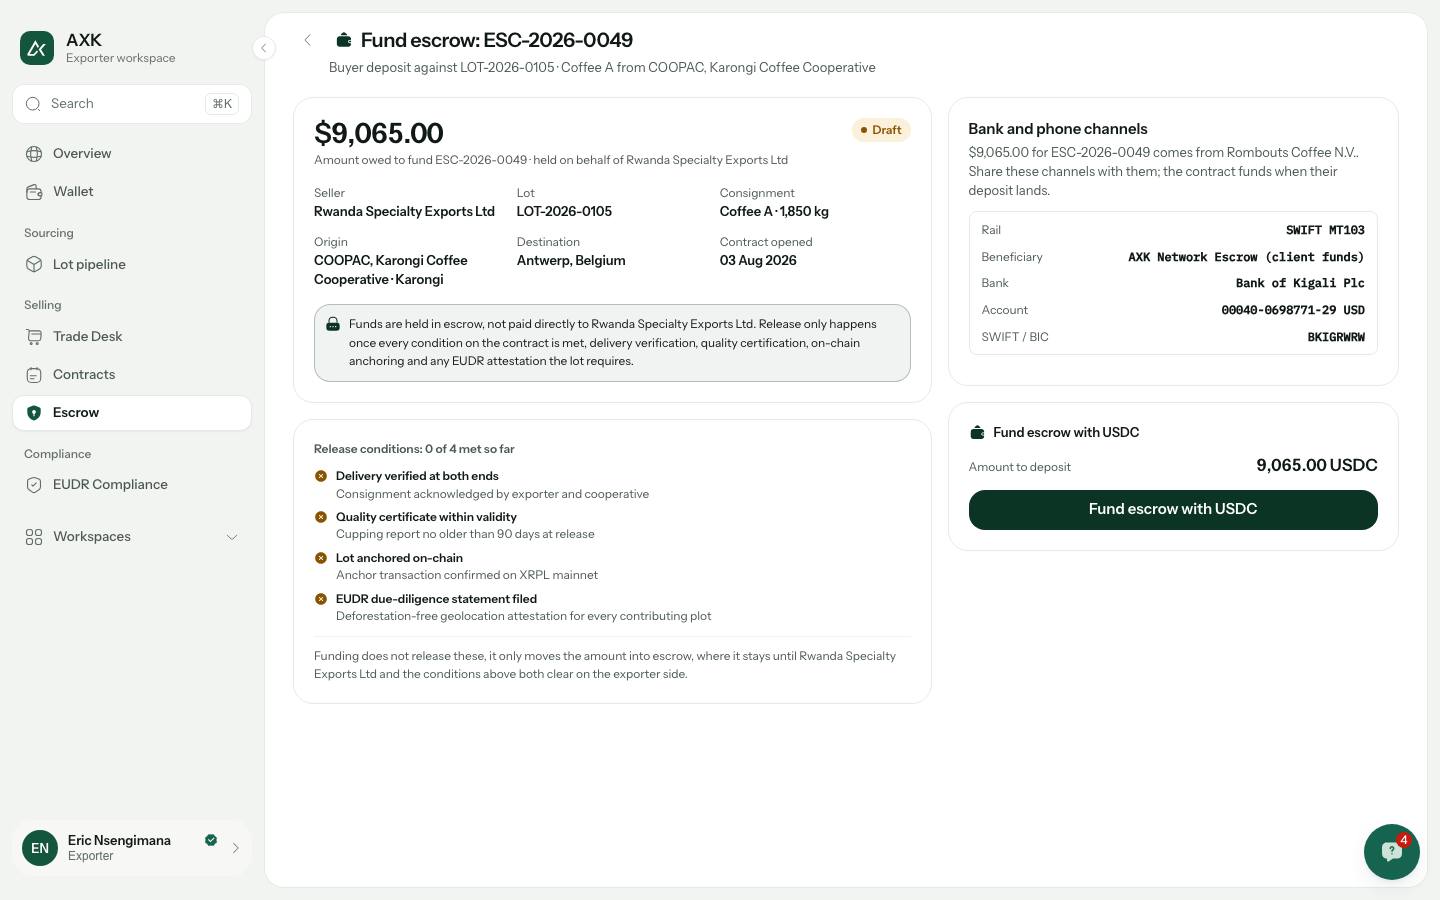Click the Lot pipeline cube icon
1440x900 pixels.
coord(34,265)
